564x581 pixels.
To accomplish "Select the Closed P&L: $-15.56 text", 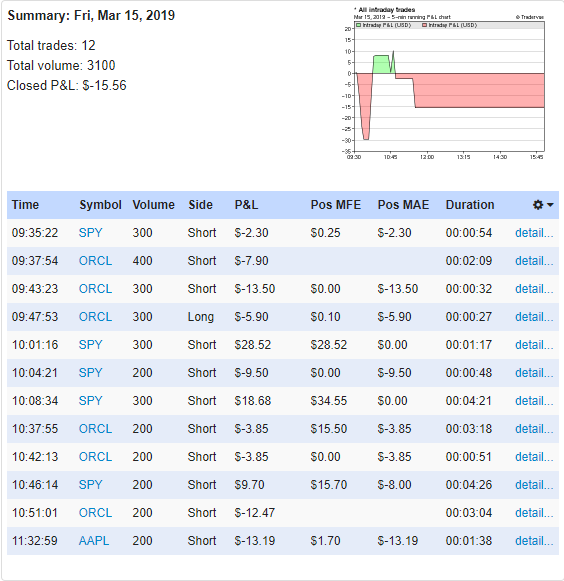I will click(67, 85).
